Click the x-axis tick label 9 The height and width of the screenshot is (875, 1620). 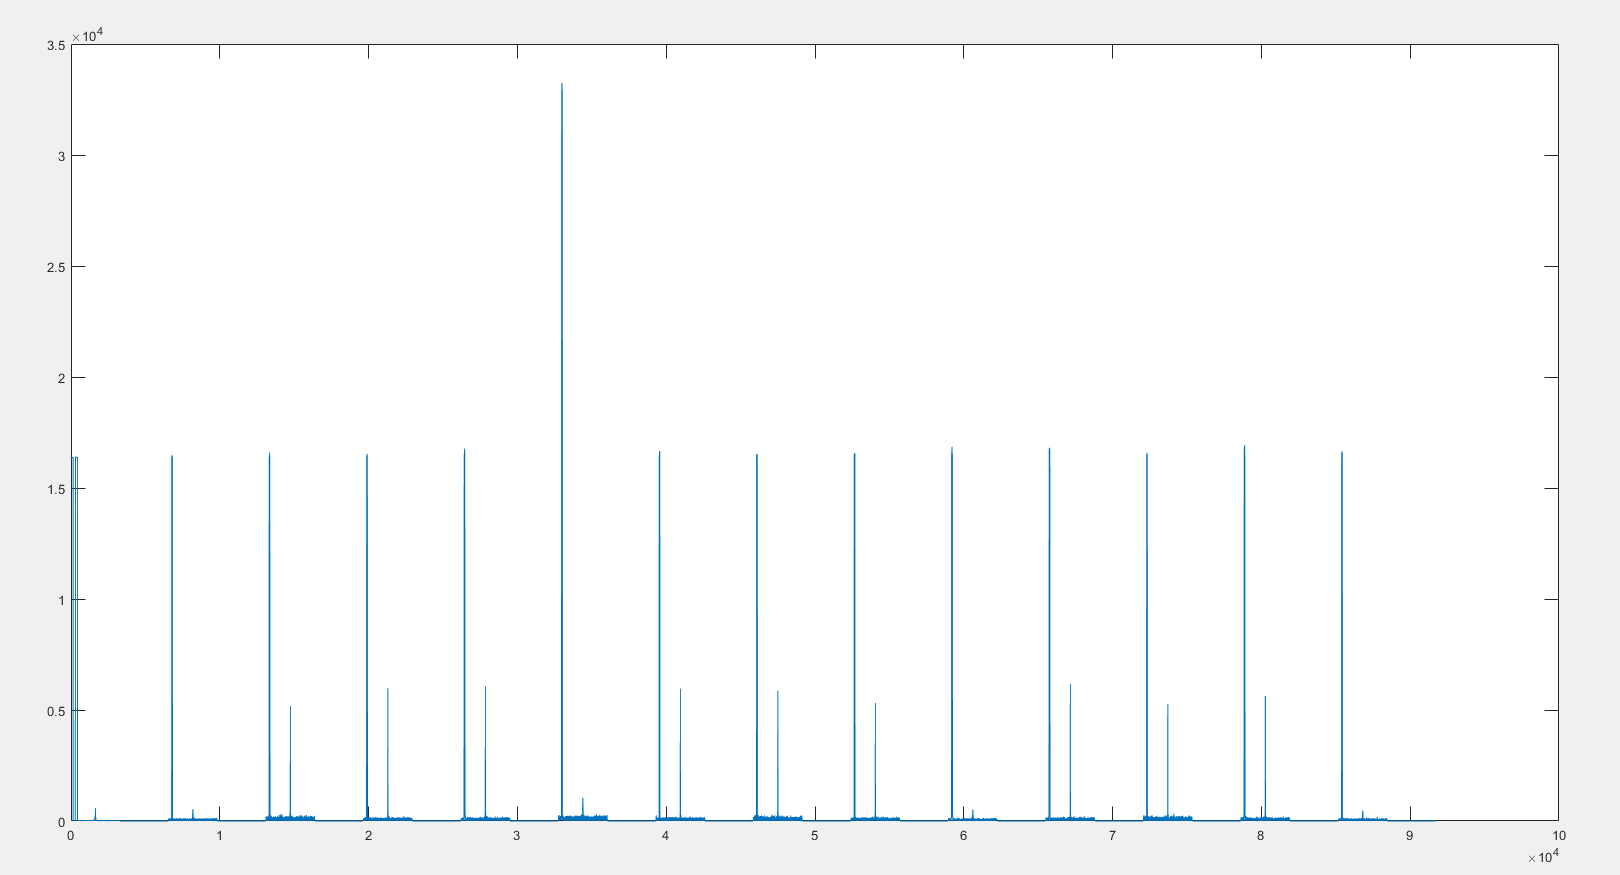[x=1409, y=836]
